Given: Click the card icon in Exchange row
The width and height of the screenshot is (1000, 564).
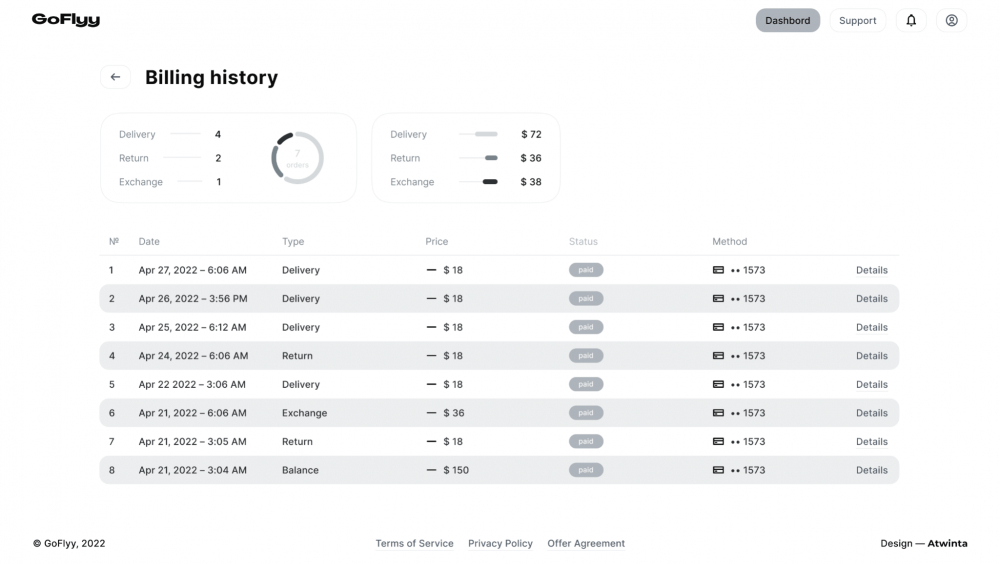Looking at the screenshot, I should pyautogui.click(x=718, y=413).
